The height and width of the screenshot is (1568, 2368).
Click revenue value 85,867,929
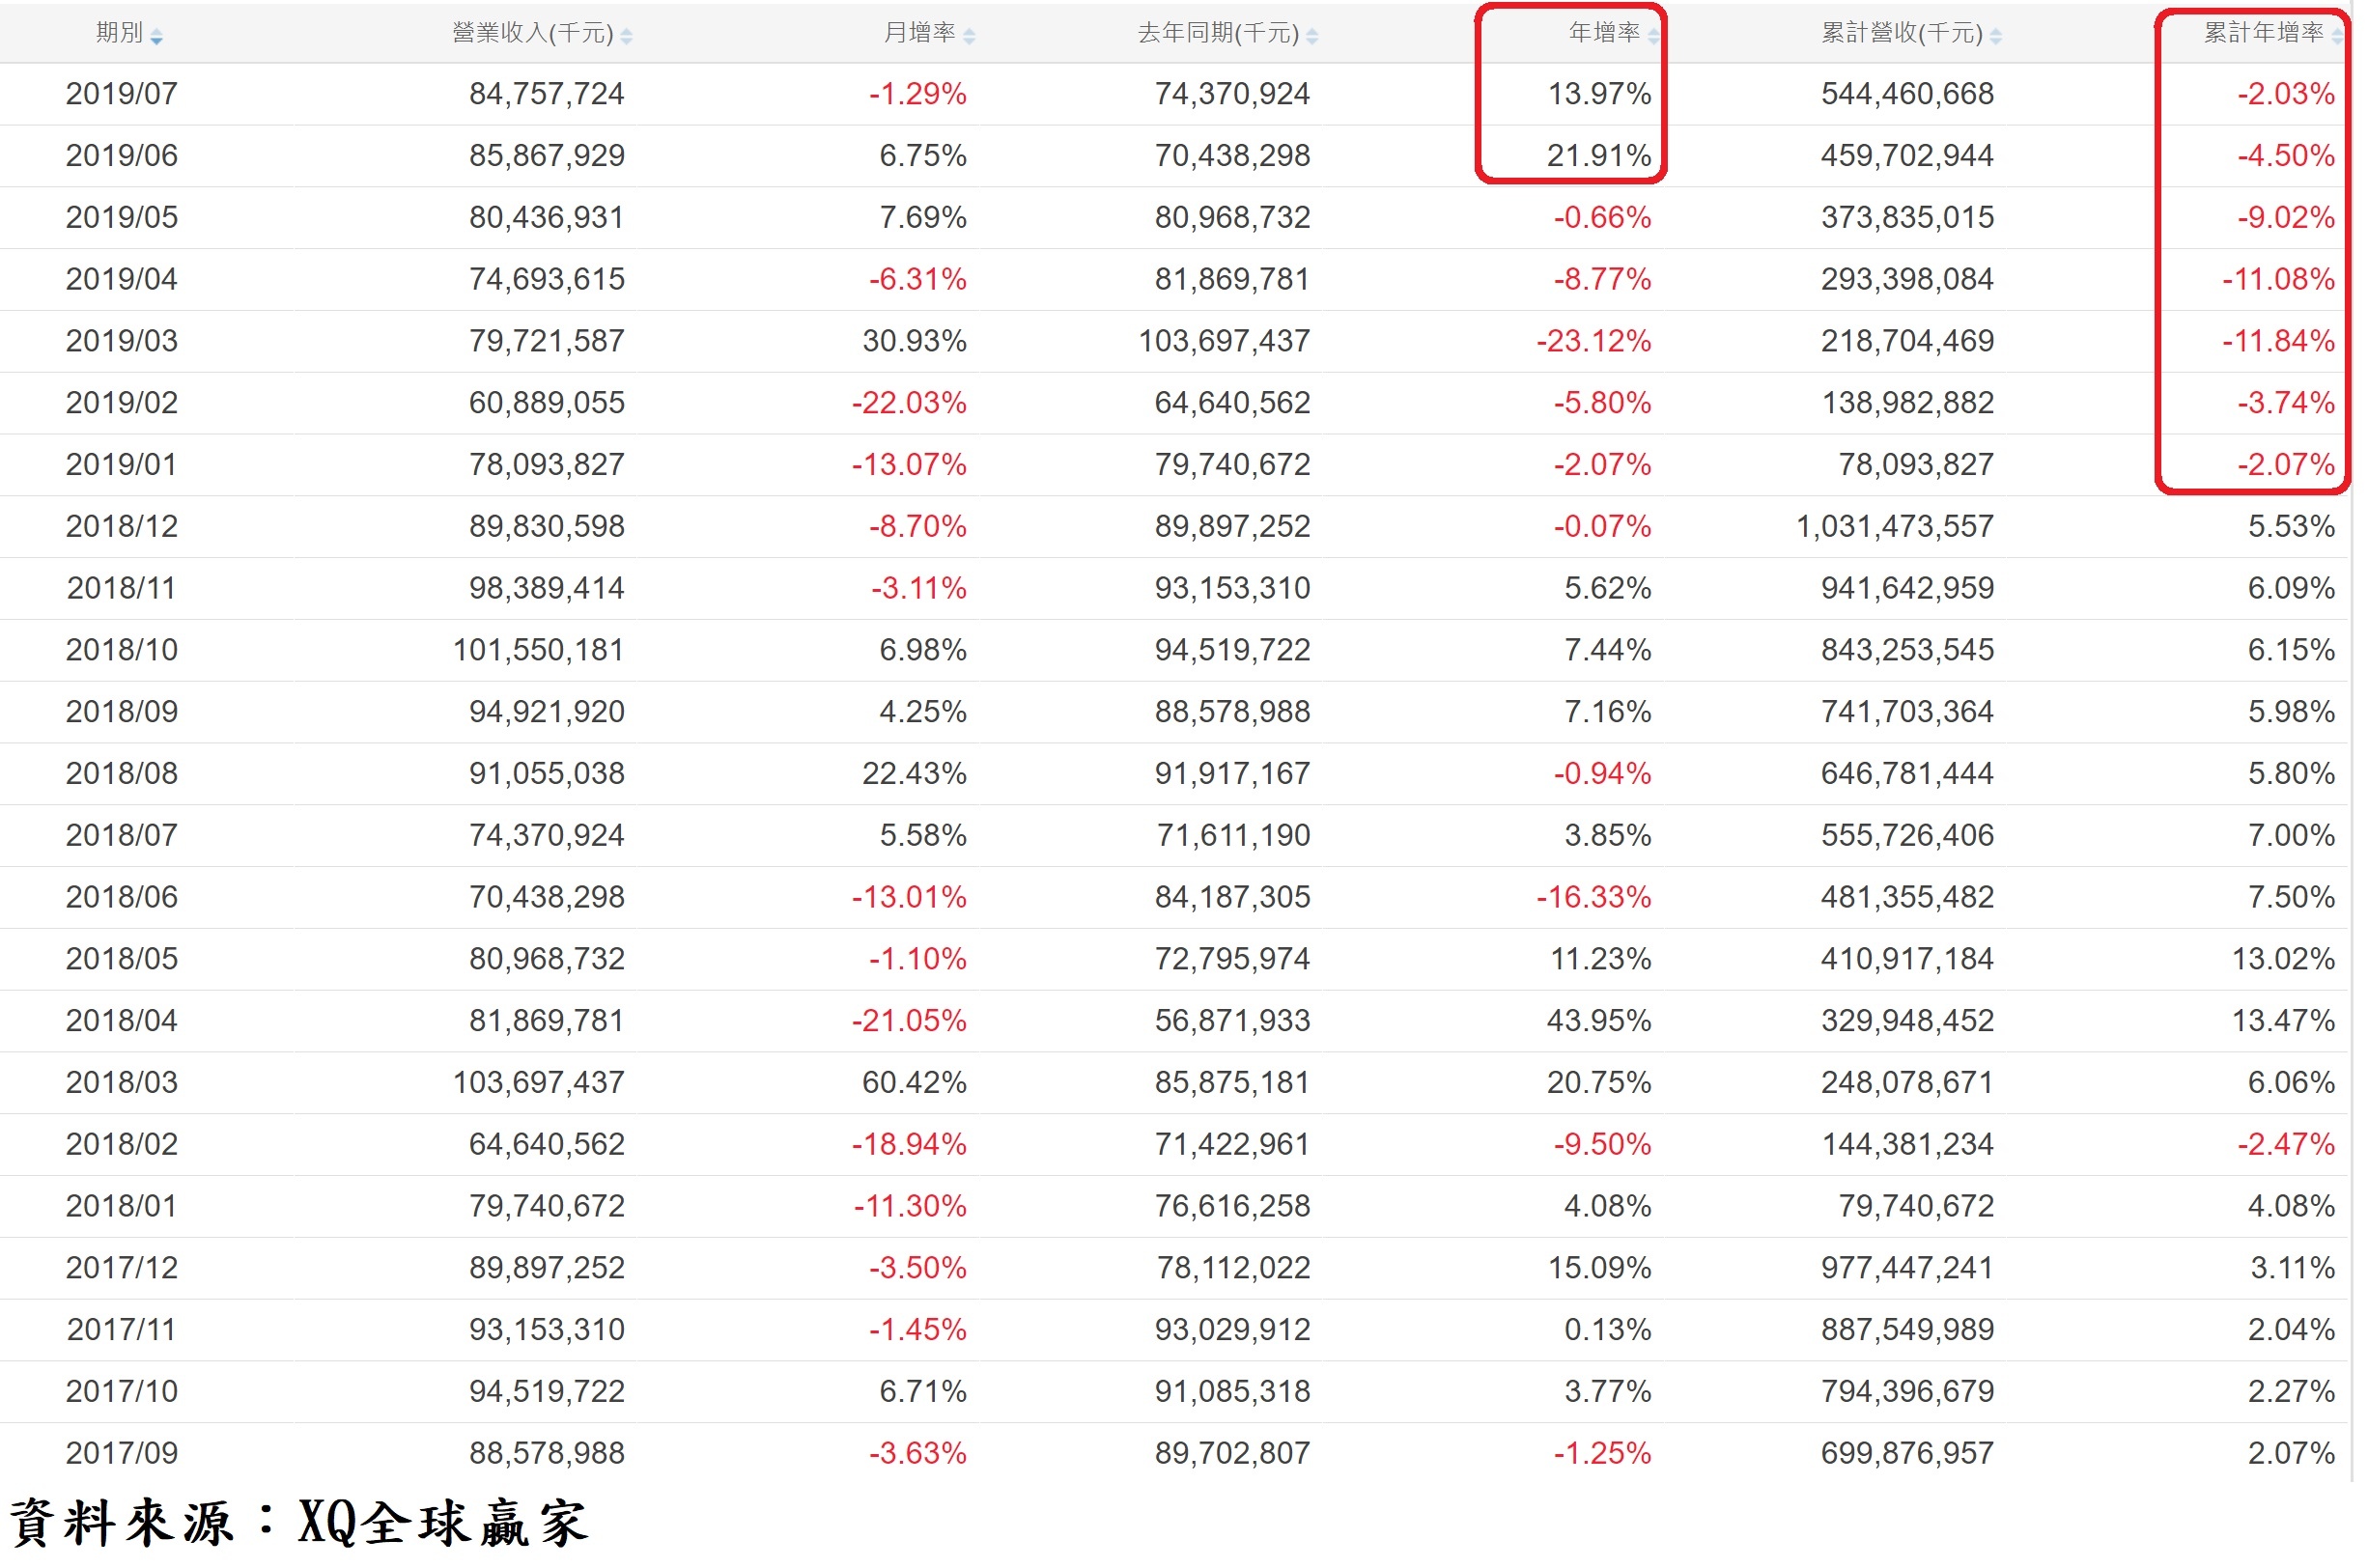548,156
